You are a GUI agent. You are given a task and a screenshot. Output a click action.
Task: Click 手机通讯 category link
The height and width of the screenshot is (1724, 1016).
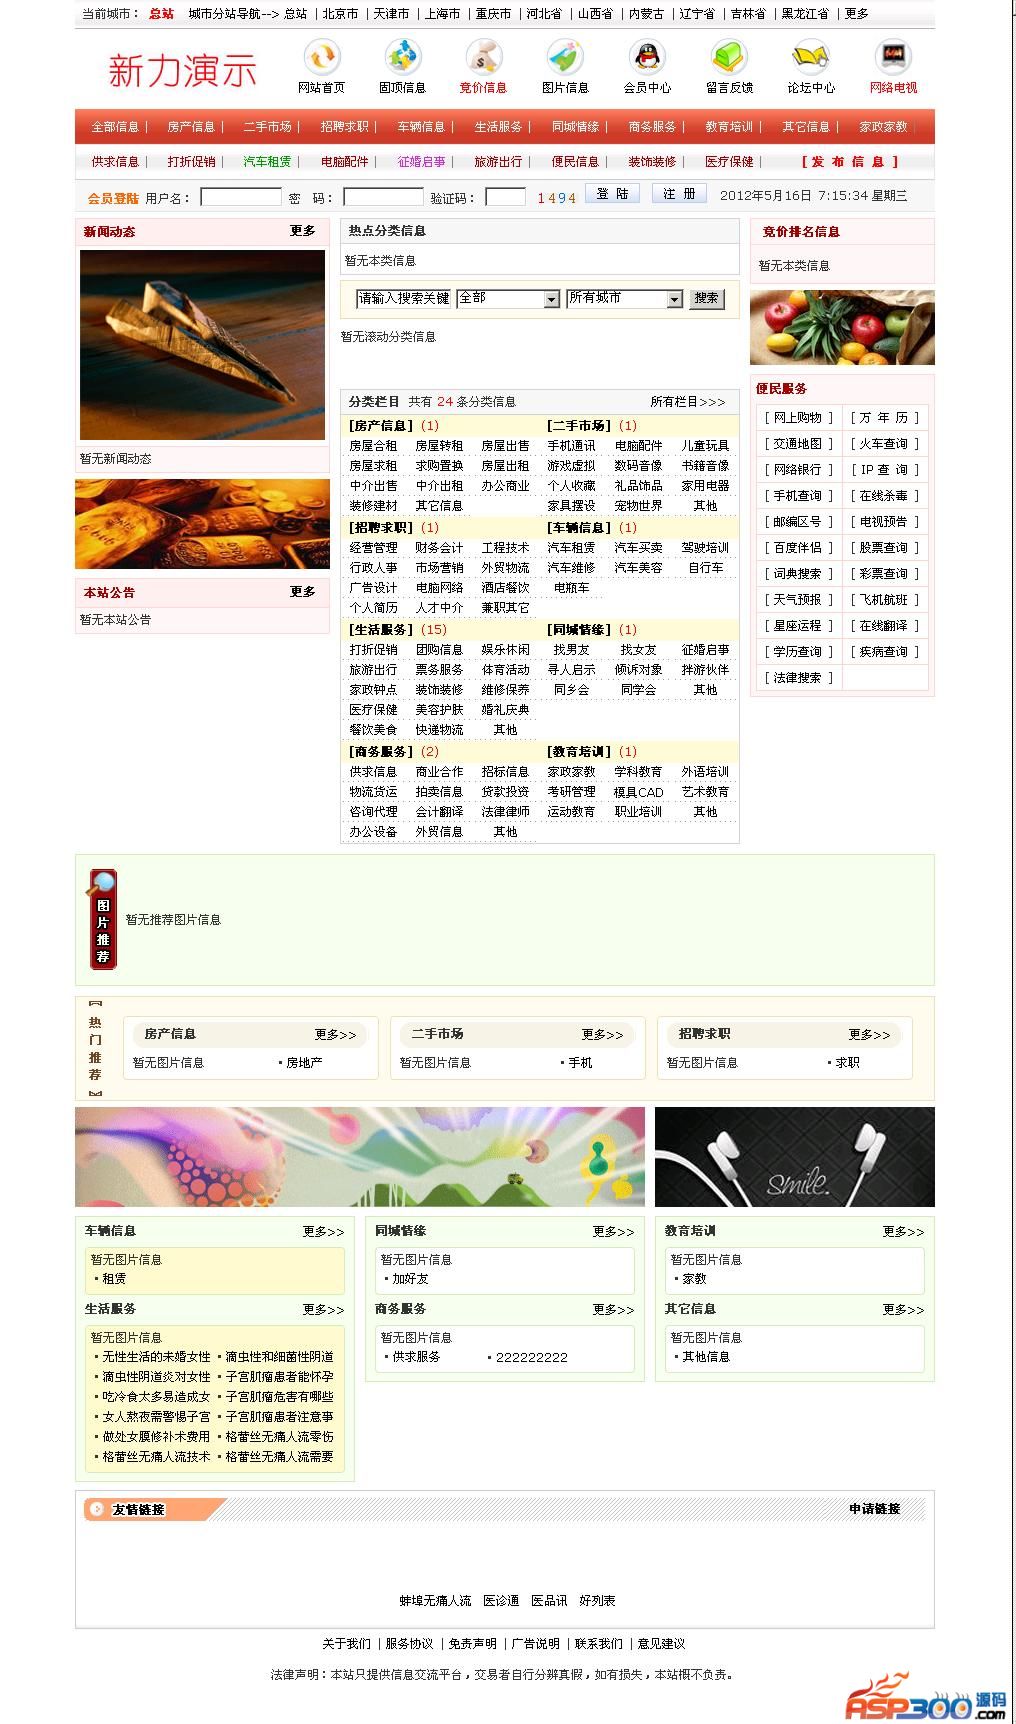(571, 446)
